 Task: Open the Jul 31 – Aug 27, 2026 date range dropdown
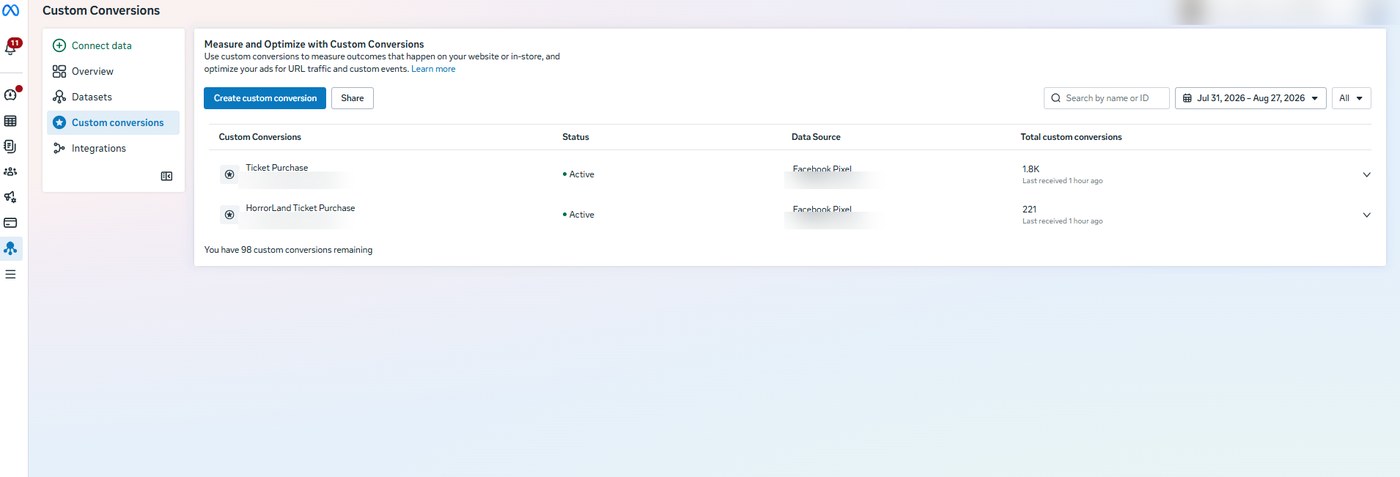(x=1251, y=98)
